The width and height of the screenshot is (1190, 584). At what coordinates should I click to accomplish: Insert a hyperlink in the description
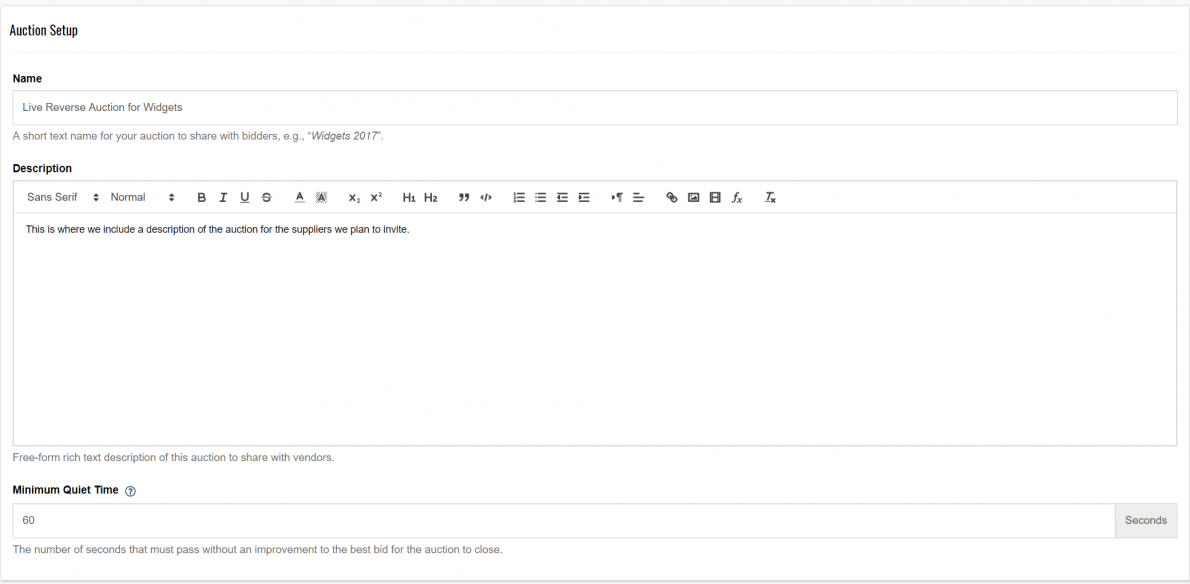coord(672,198)
